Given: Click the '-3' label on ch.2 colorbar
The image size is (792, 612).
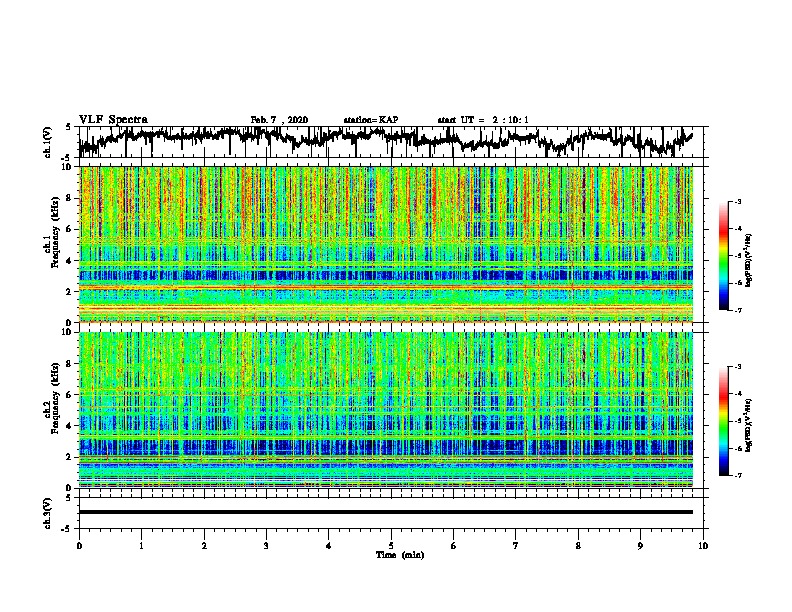Looking at the screenshot, I should click(737, 367).
